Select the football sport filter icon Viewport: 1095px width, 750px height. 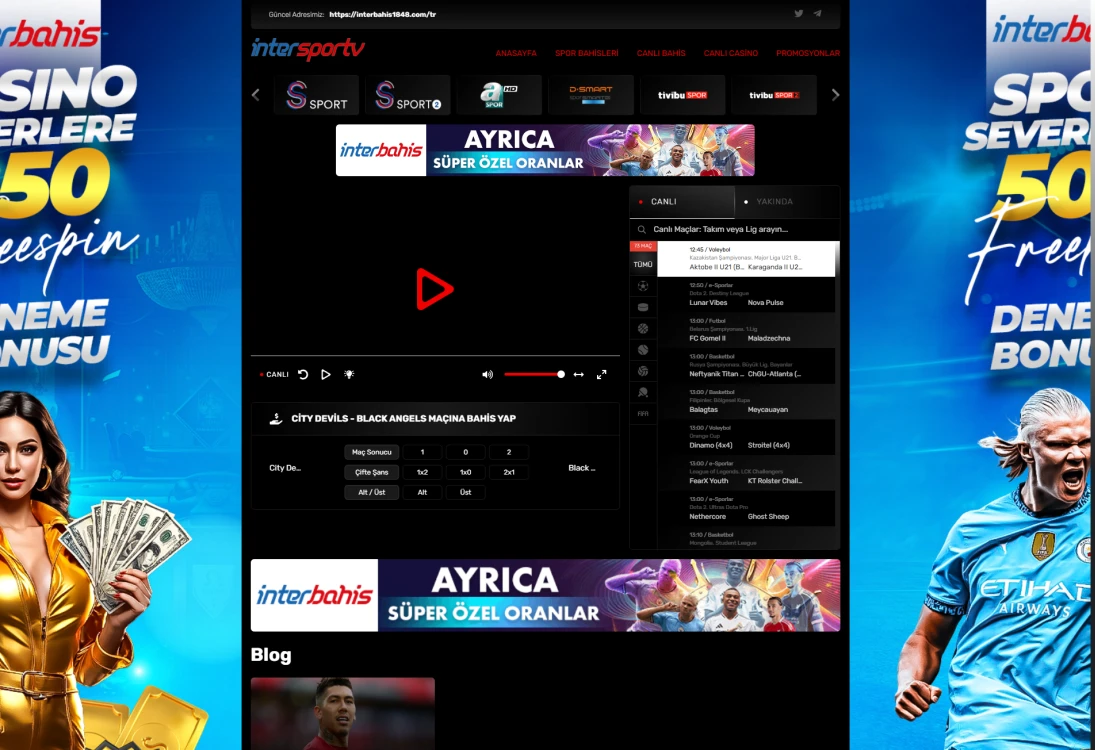pyautogui.click(x=643, y=285)
